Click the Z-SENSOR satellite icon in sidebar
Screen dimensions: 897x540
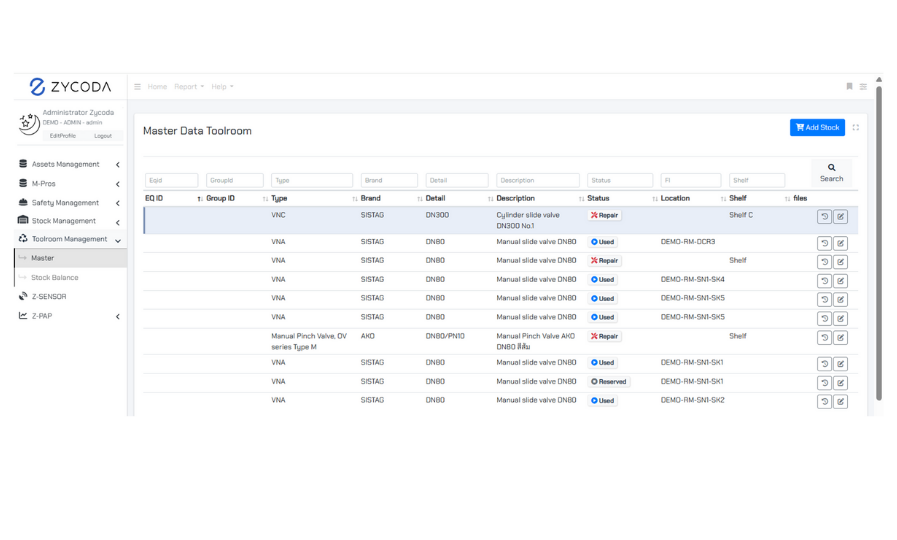23,297
